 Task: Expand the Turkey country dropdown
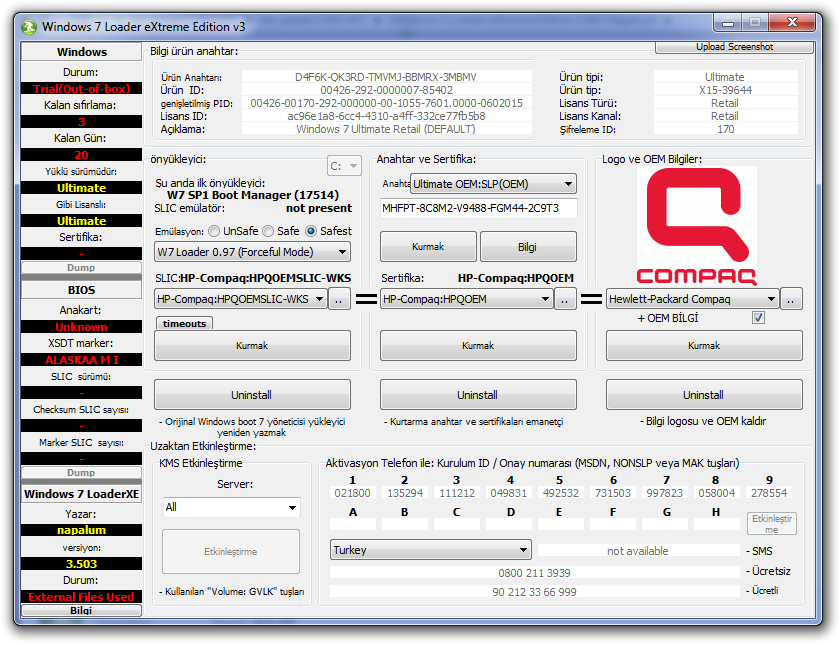(431, 550)
